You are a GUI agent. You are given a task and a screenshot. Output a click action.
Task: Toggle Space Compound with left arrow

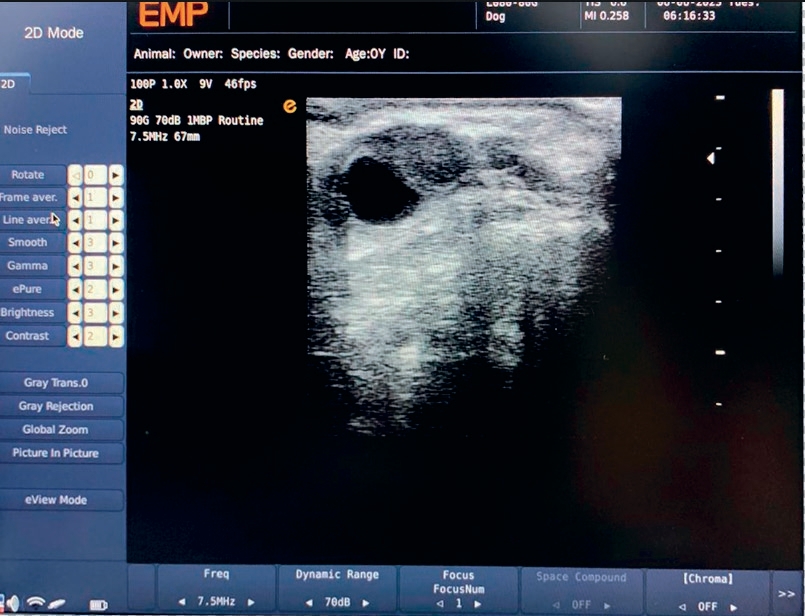(x=558, y=606)
